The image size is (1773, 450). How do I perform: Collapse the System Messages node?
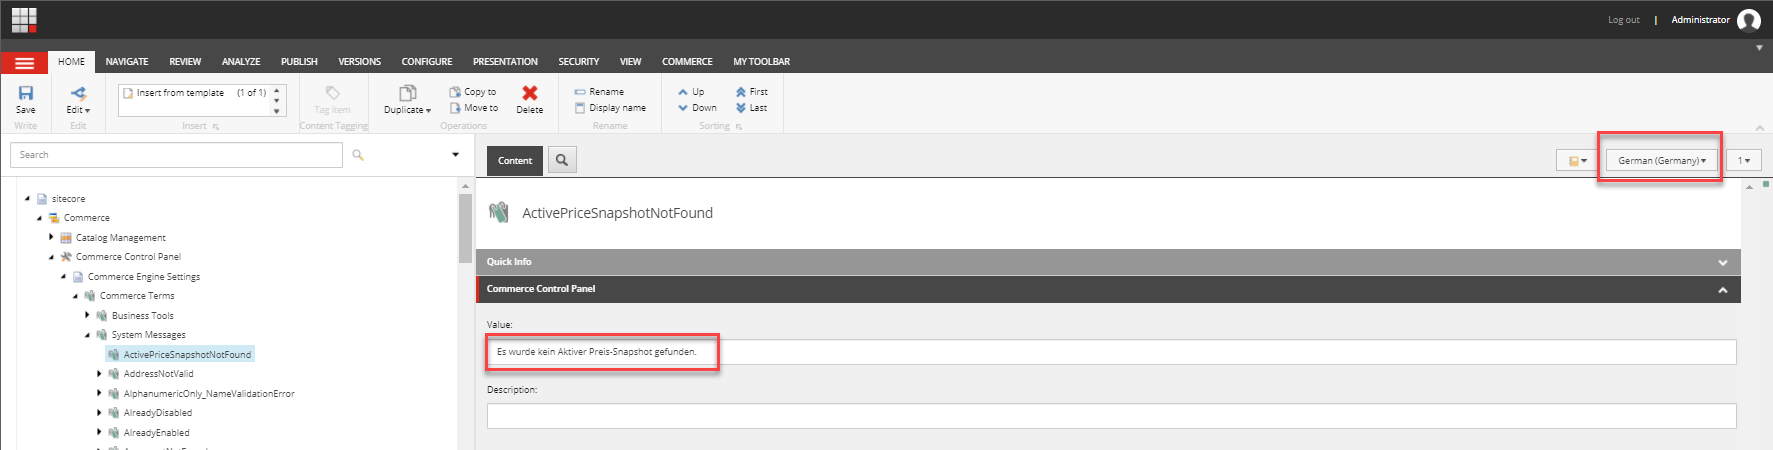(x=88, y=335)
